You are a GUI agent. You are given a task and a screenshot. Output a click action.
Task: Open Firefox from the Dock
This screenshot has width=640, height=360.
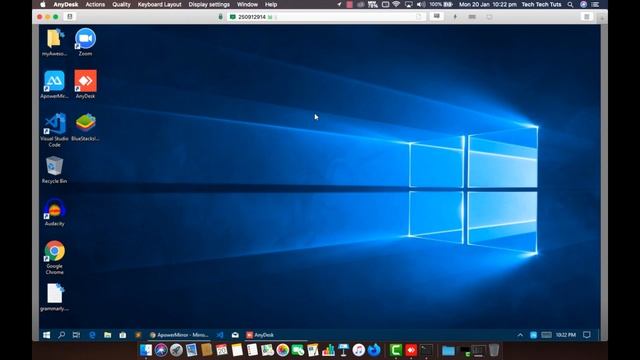click(x=374, y=350)
